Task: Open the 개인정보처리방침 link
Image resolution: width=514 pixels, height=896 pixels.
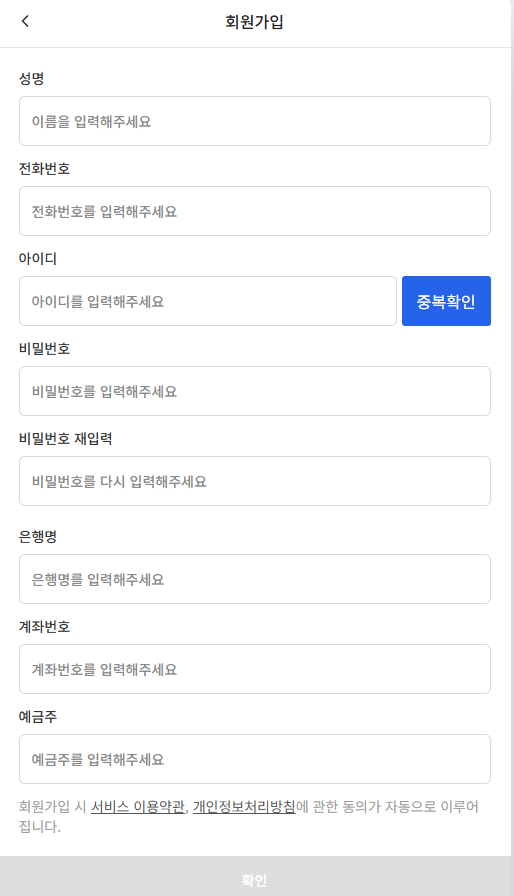Action: tap(244, 807)
